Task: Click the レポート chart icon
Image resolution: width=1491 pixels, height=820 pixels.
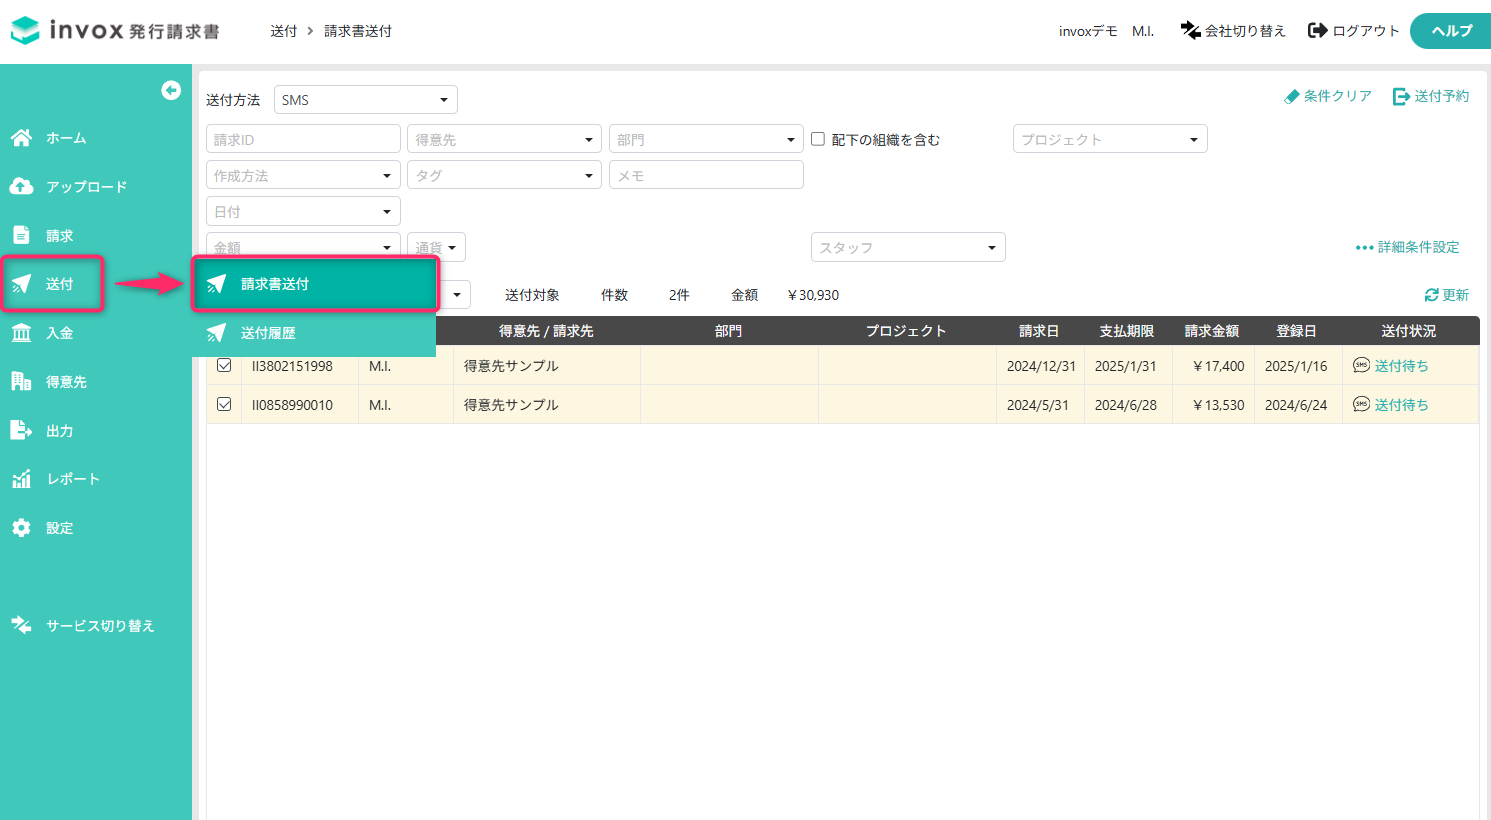Action: point(21,479)
